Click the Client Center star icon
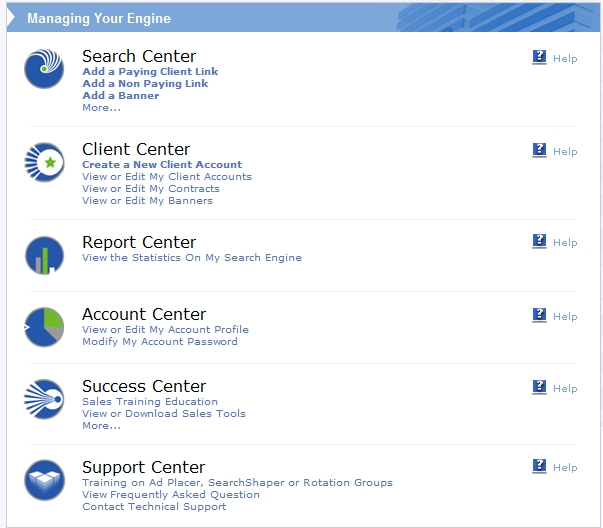 pyautogui.click(x=44, y=162)
